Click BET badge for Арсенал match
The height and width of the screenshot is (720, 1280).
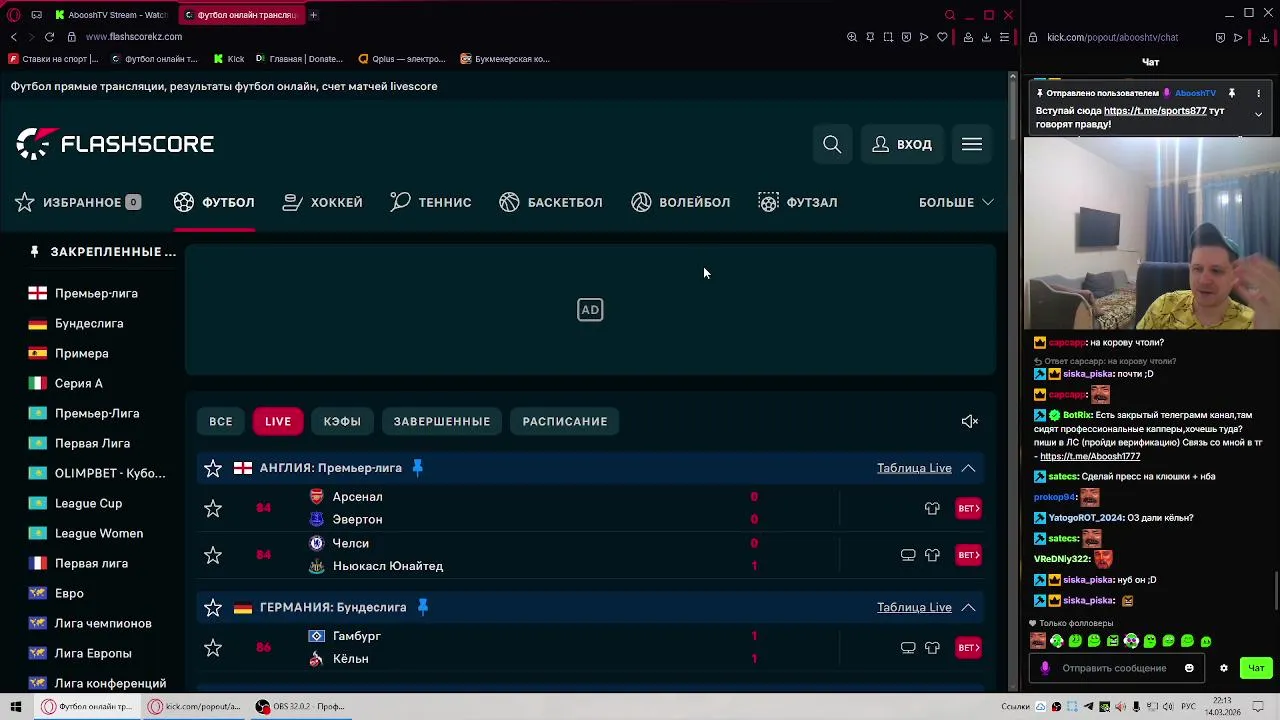pos(968,508)
